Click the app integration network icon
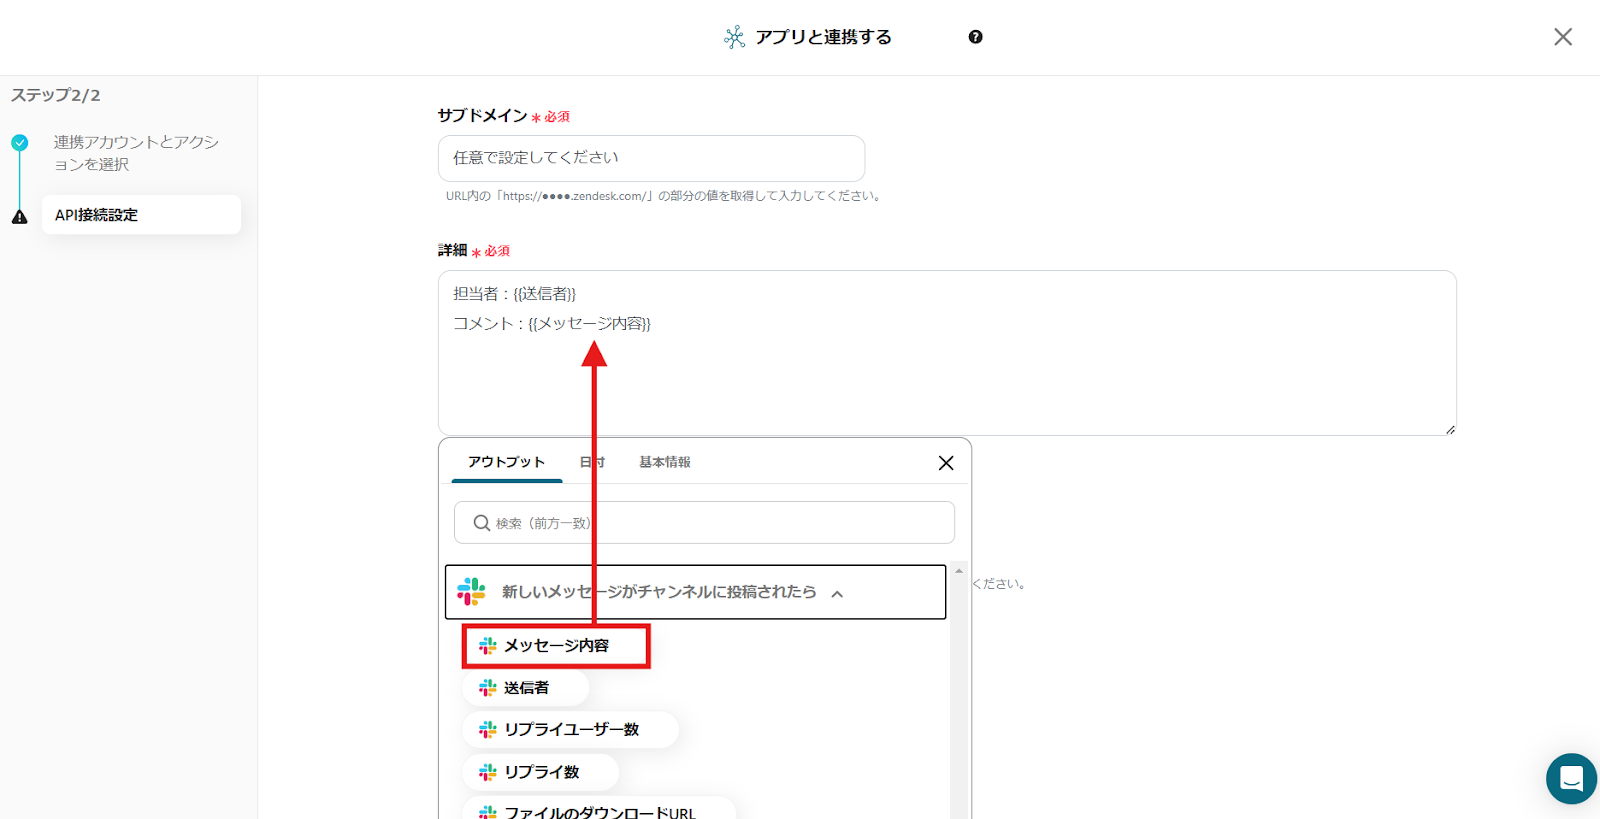This screenshot has width=1600, height=819. pos(734,37)
